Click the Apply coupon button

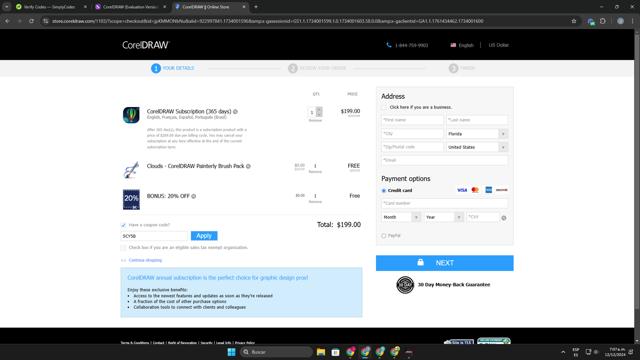[x=204, y=236]
